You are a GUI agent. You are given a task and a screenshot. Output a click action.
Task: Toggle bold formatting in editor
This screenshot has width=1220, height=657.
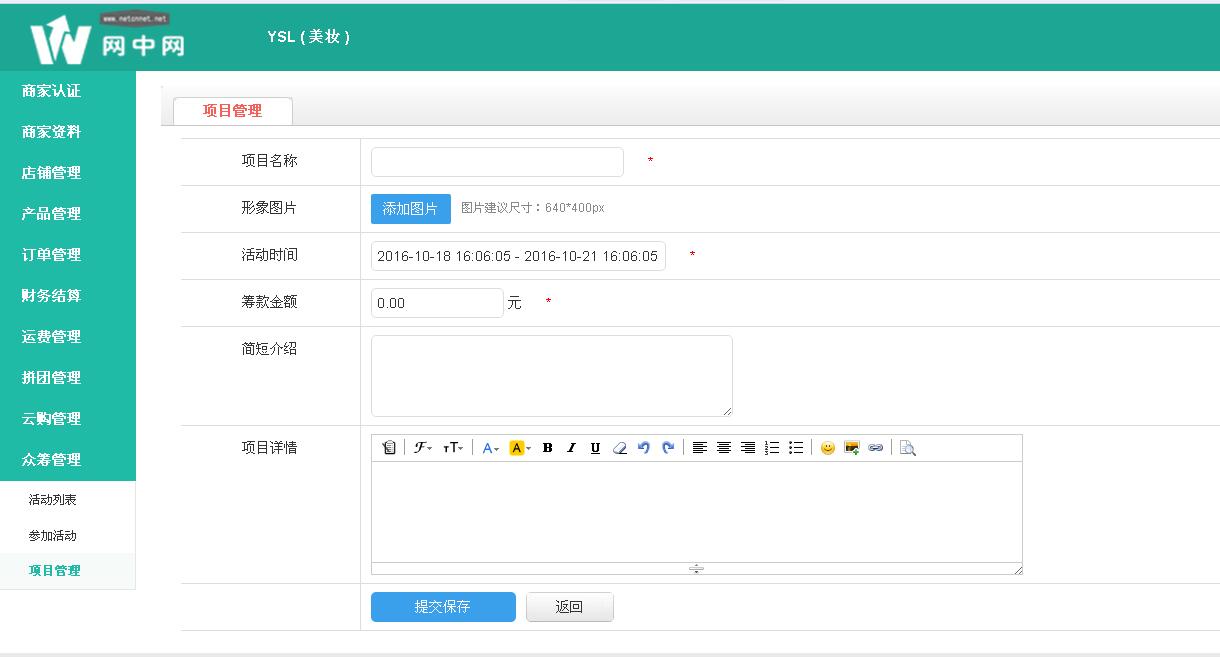point(547,448)
